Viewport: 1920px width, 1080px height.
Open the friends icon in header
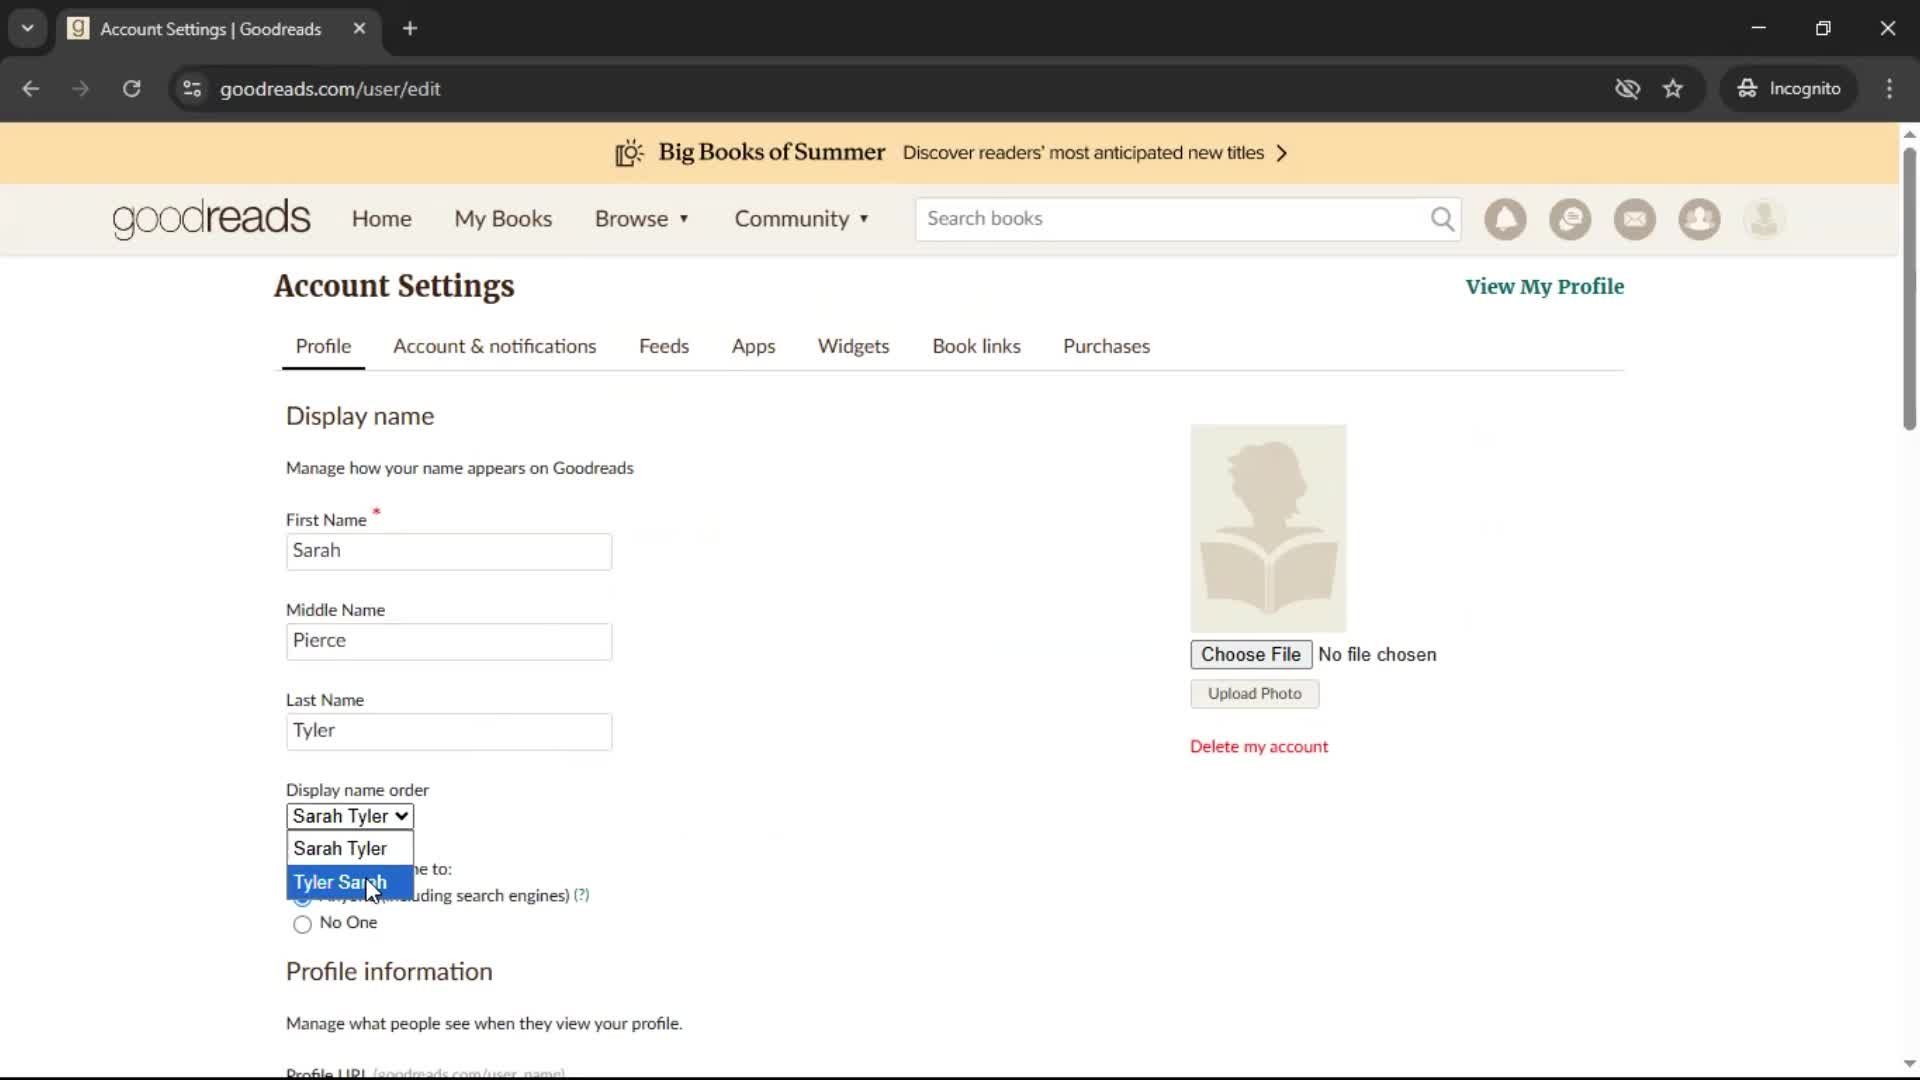point(1699,219)
